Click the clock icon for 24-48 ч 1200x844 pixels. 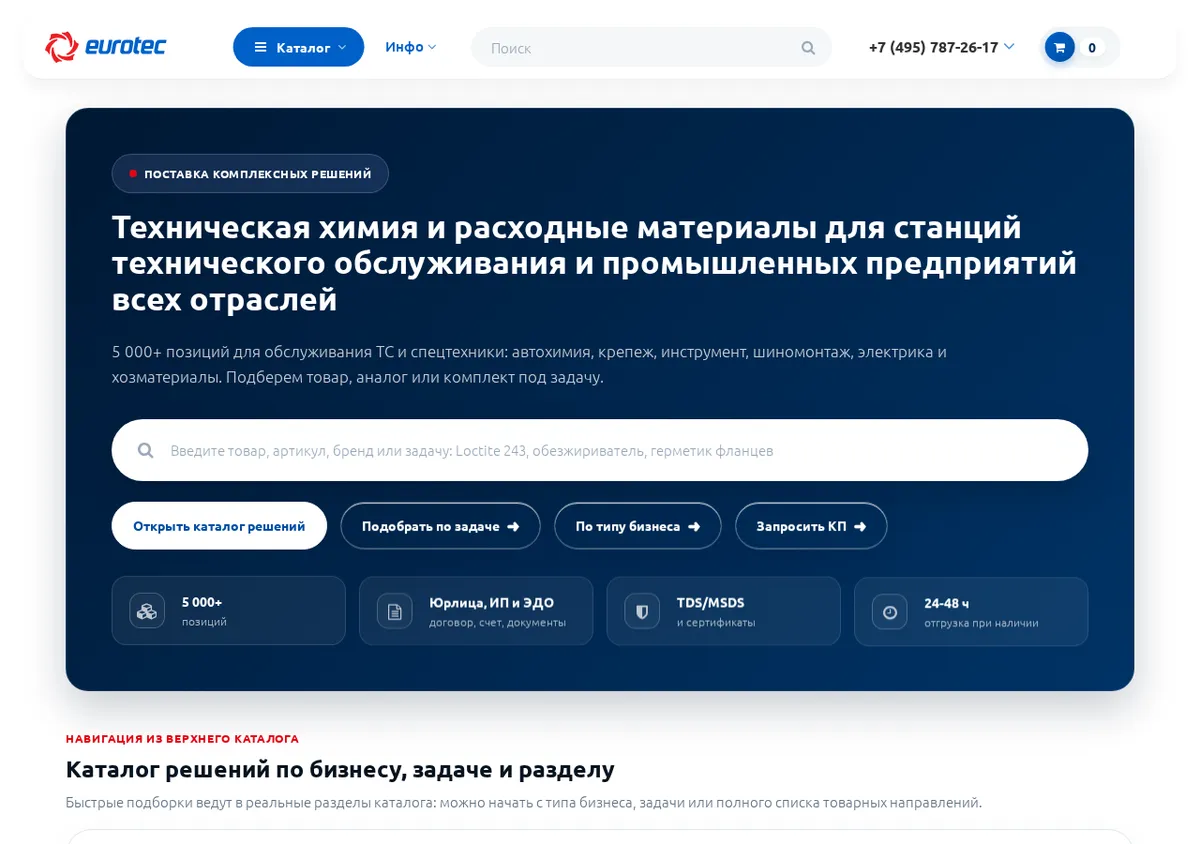[x=889, y=611]
